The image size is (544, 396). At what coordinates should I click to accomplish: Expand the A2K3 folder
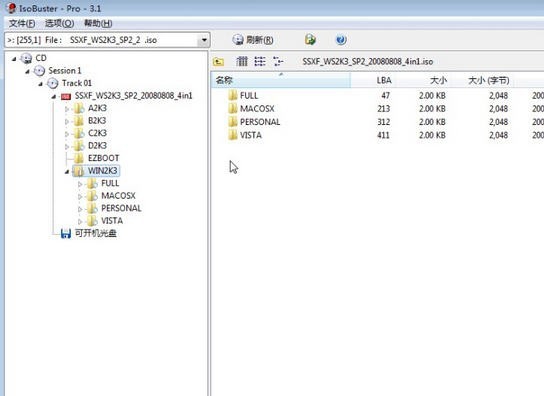[x=67, y=109]
